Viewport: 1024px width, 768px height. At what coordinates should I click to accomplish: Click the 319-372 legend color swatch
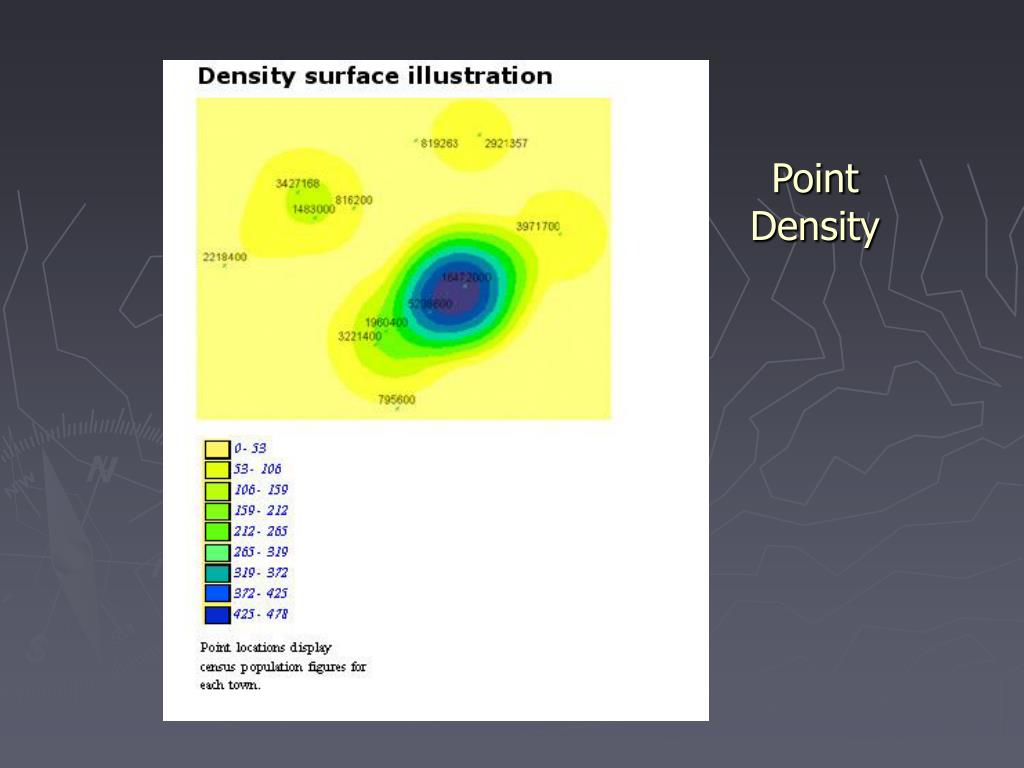tap(217, 573)
